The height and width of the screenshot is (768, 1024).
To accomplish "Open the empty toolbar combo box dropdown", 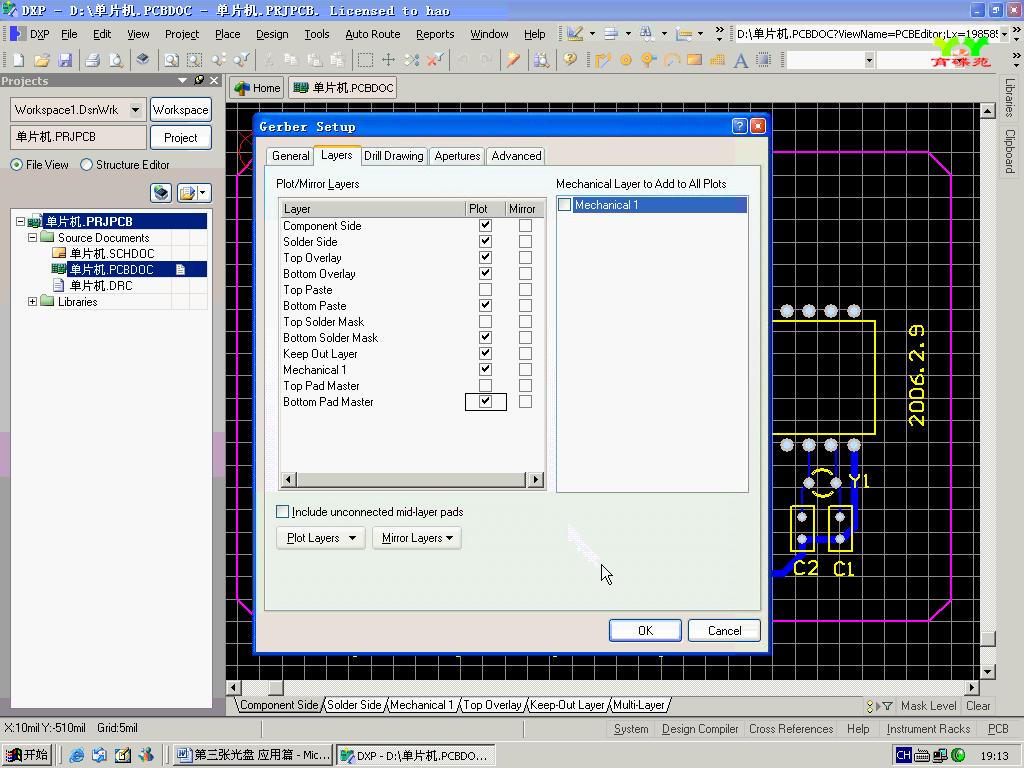I will click(x=869, y=61).
